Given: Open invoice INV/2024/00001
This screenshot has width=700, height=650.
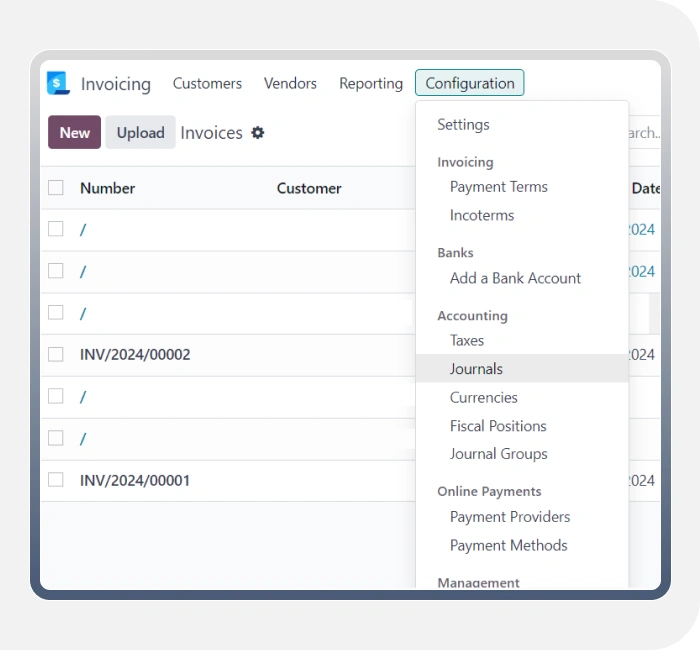Looking at the screenshot, I should click(135, 480).
